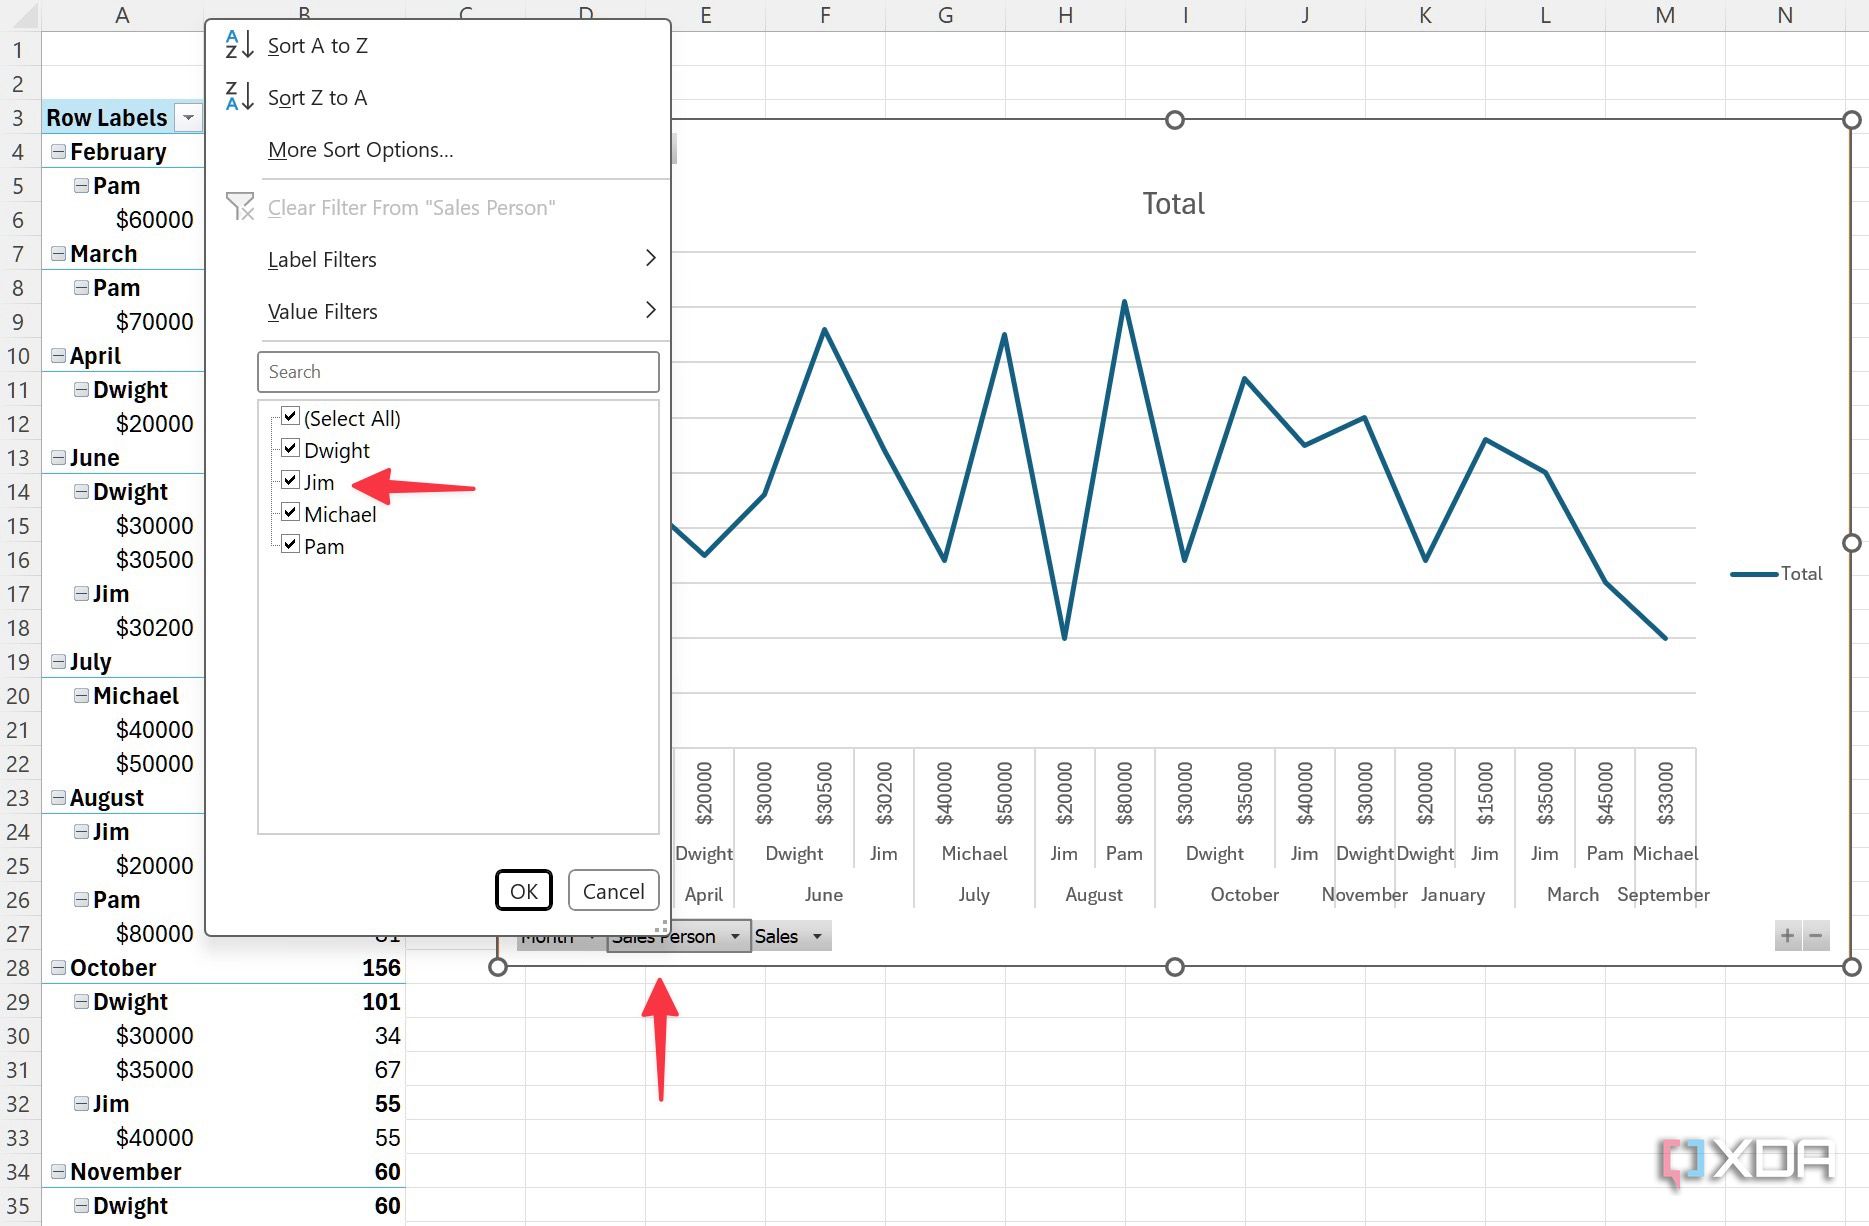
Task: Click chart's top-right resize handle
Action: pyautogui.click(x=1851, y=120)
